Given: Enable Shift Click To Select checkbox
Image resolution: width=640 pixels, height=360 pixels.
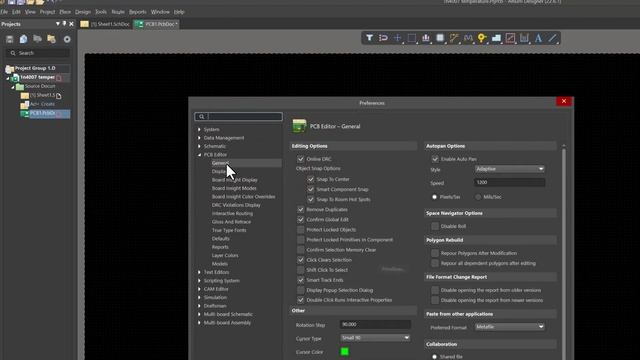Looking at the screenshot, I should (x=301, y=270).
